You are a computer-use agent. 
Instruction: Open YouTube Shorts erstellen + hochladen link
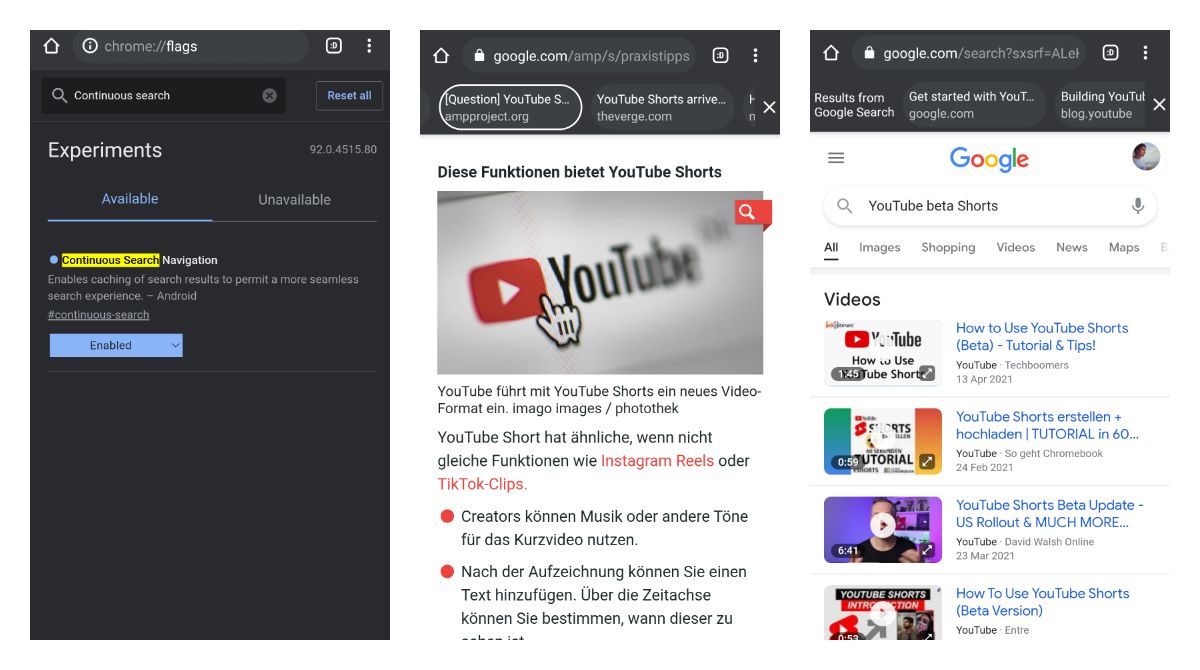(x=1047, y=425)
